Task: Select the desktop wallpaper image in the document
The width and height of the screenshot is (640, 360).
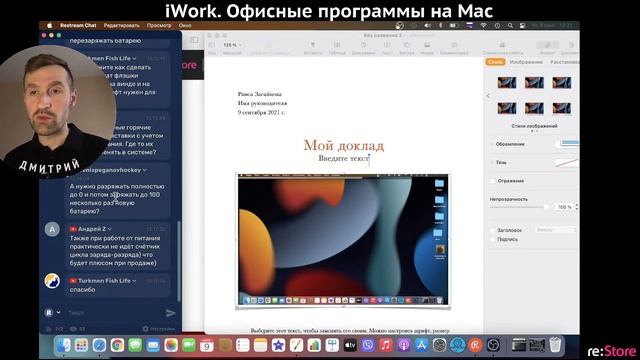Action: click(343, 240)
